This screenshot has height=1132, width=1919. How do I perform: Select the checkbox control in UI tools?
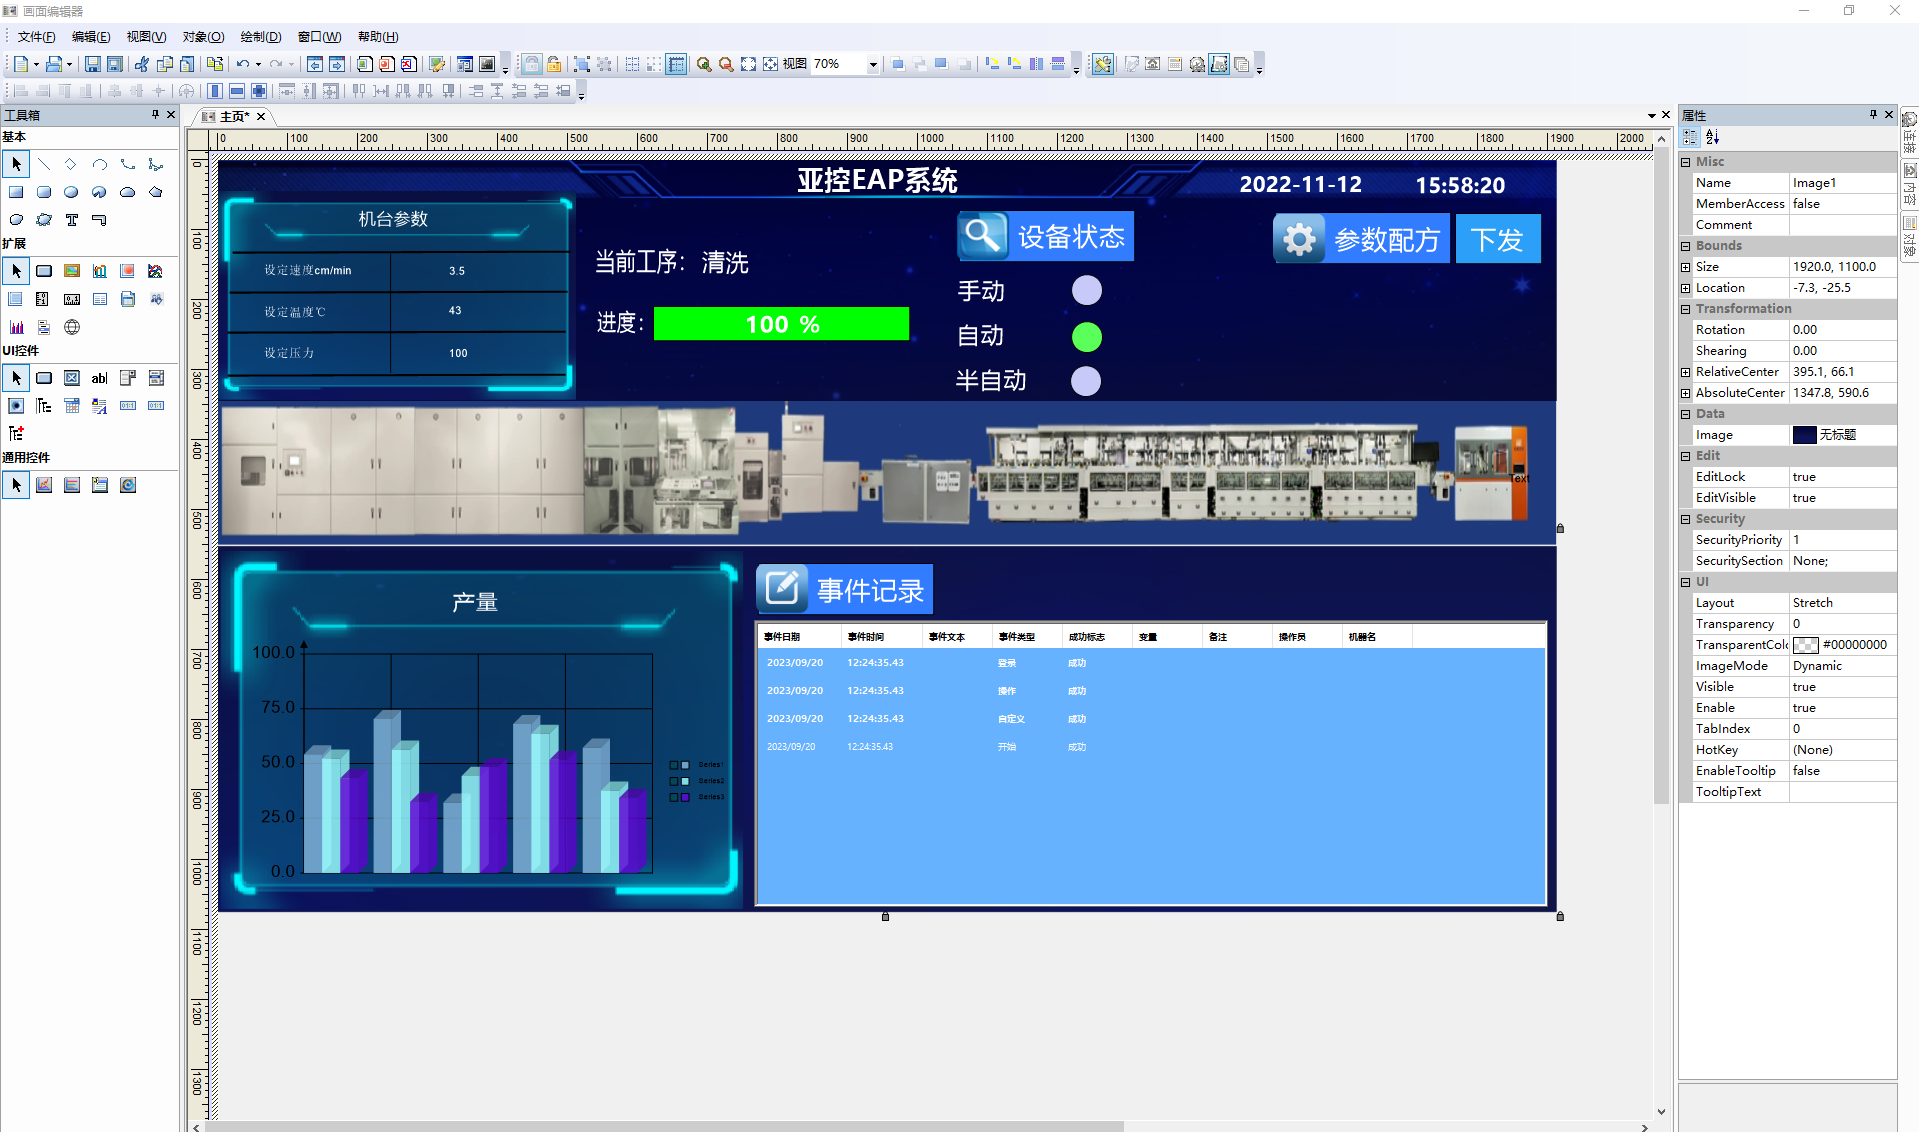coord(72,378)
